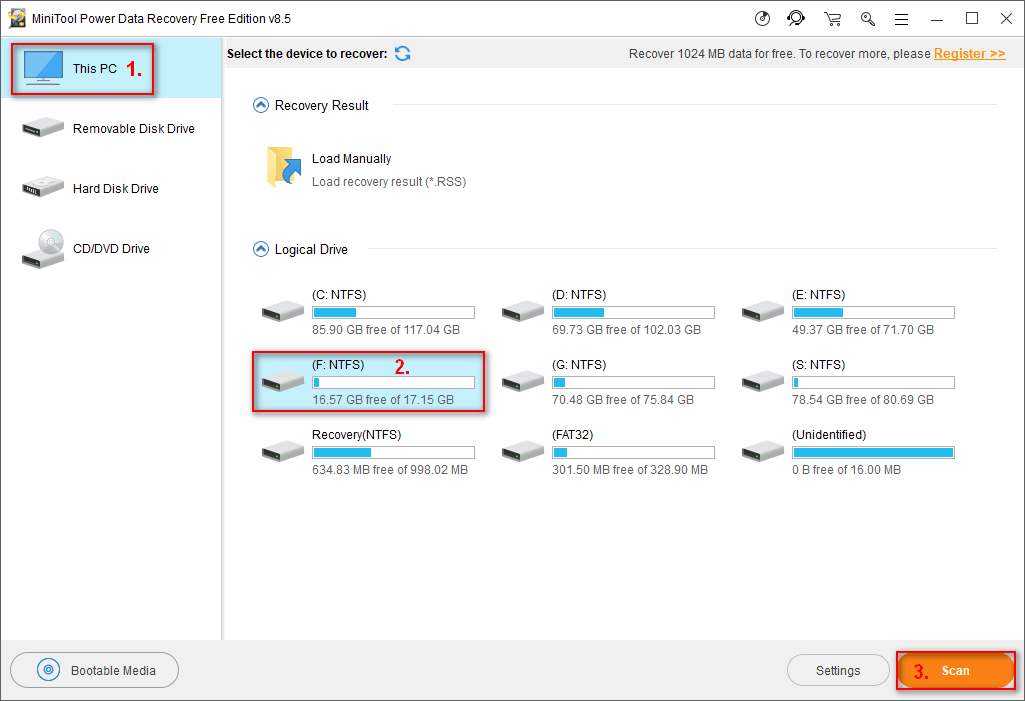Collapse the Recovery Result section
Image resolution: width=1025 pixels, height=701 pixels.
pyautogui.click(x=260, y=104)
